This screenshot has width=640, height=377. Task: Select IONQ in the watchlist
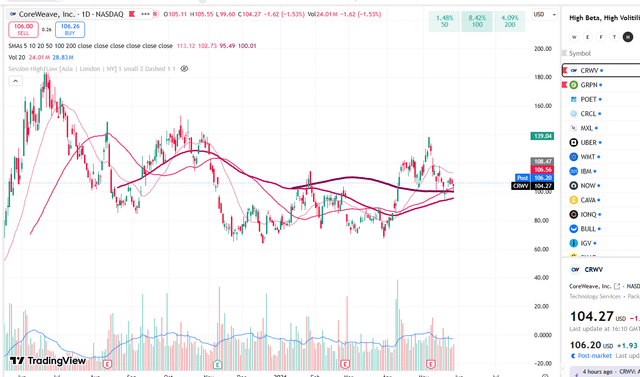click(x=601, y=214)
